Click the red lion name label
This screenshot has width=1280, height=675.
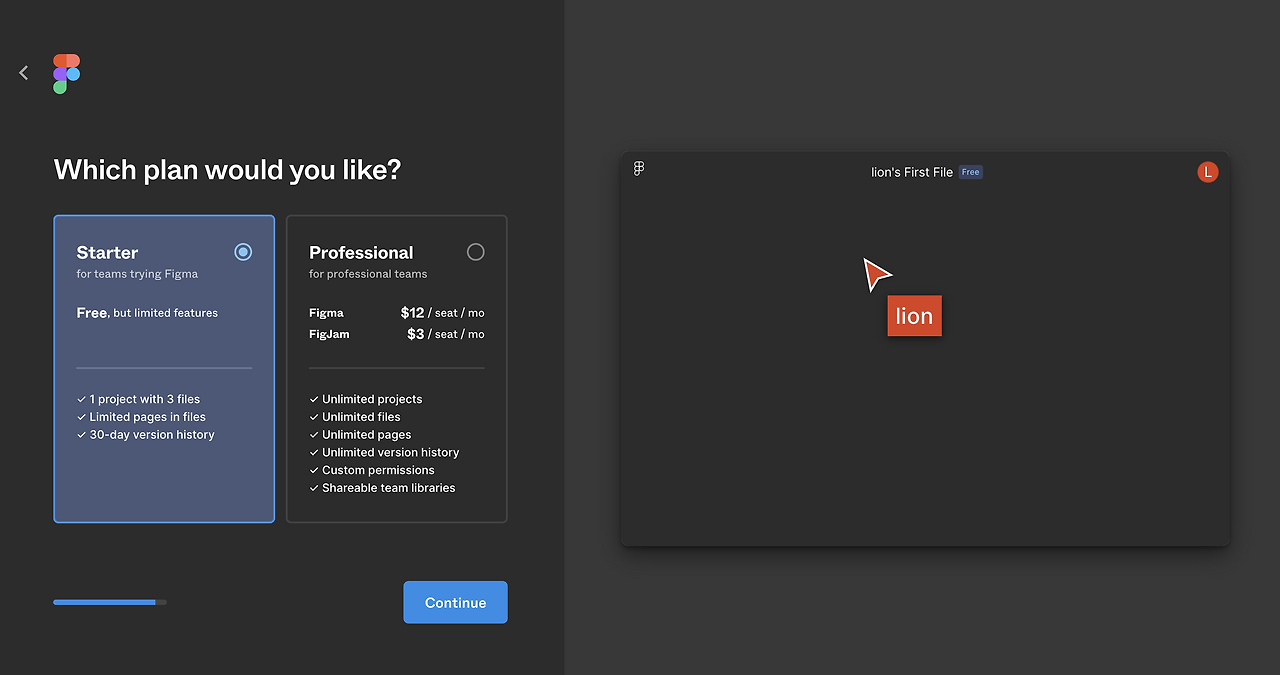click(914, 316)
